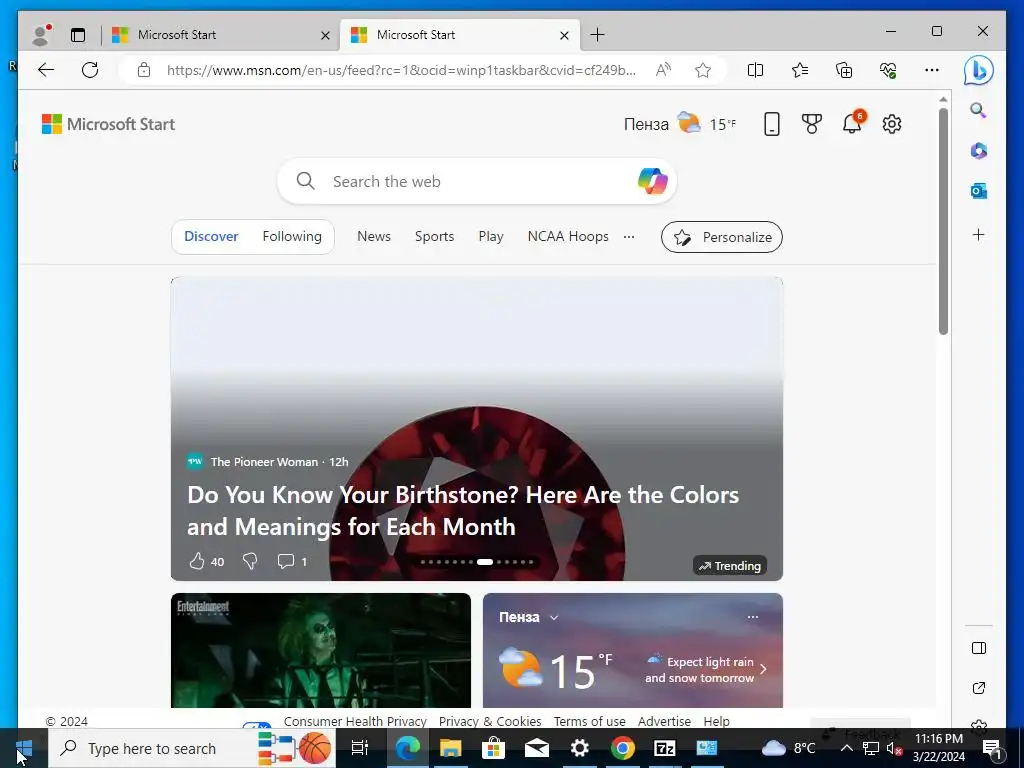Open 7-Zip from the taskbar
The image size is (1024, 768).
point(664,748)
